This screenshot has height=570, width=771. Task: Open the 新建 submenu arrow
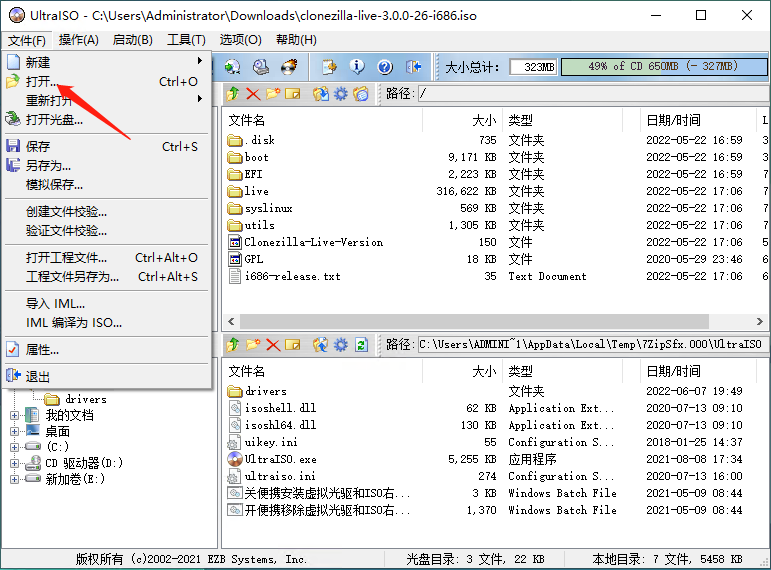click(200, 61)
